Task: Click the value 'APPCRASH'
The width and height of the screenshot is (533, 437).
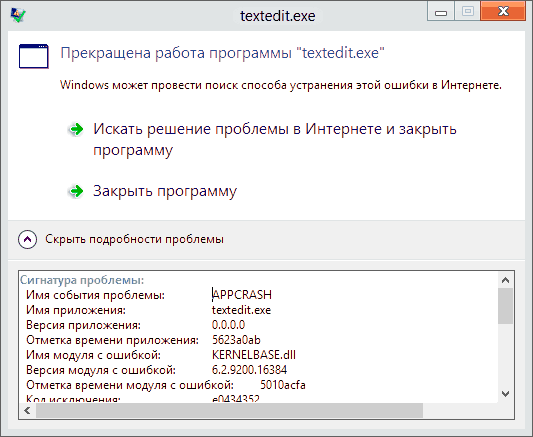Action: [242, 295]
